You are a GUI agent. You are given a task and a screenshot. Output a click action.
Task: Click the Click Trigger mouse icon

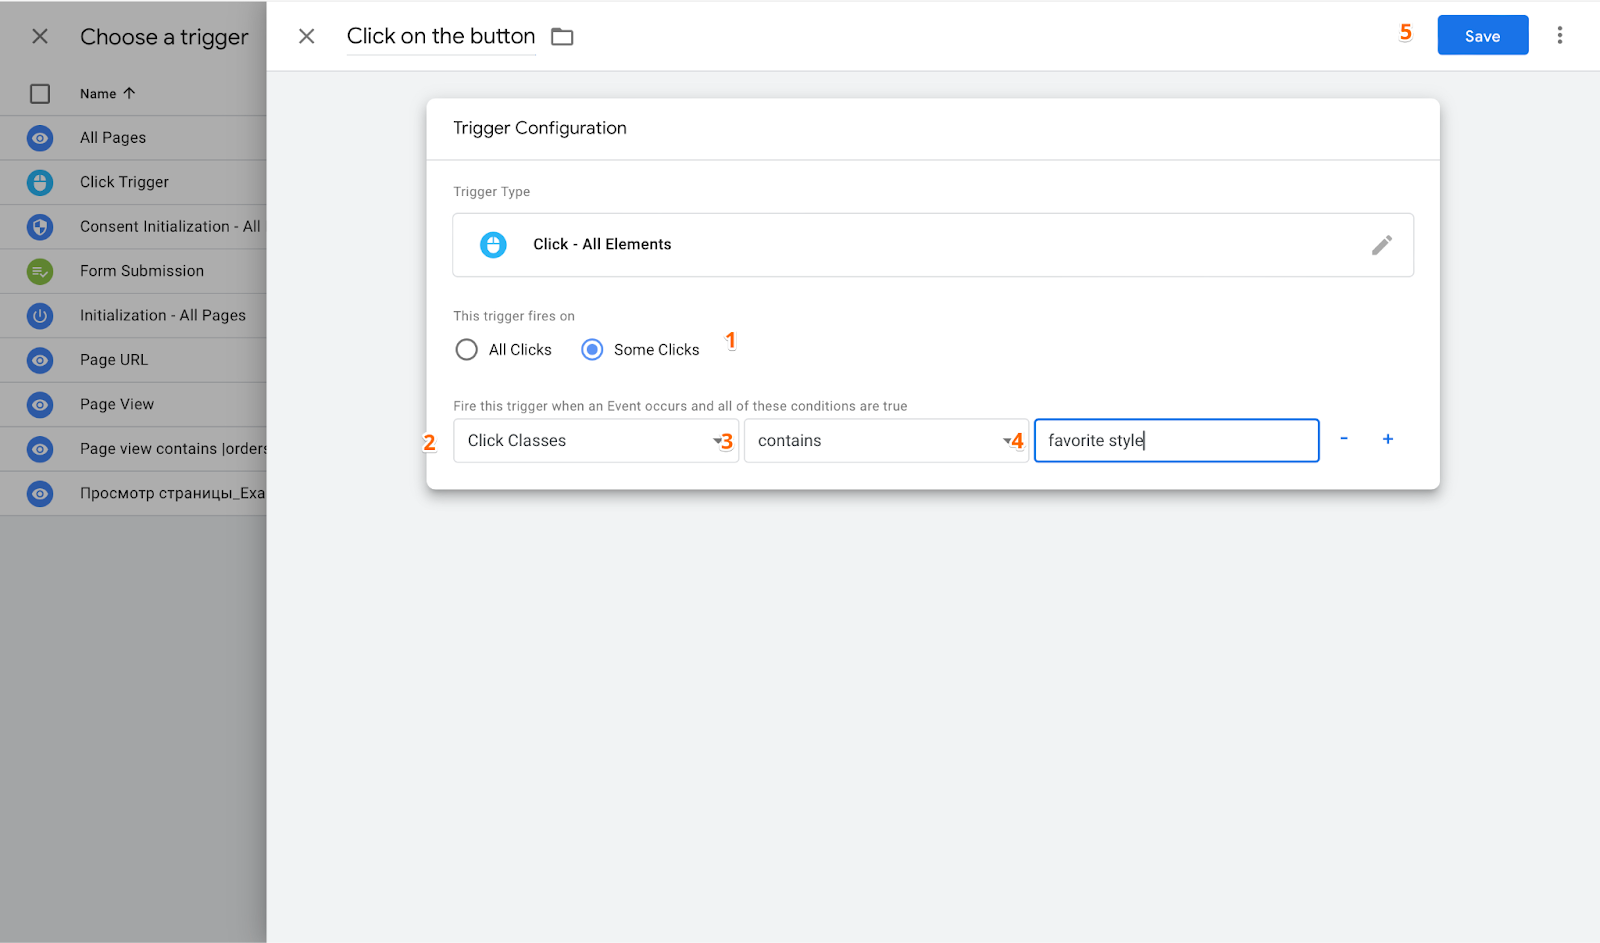point(40,182)
